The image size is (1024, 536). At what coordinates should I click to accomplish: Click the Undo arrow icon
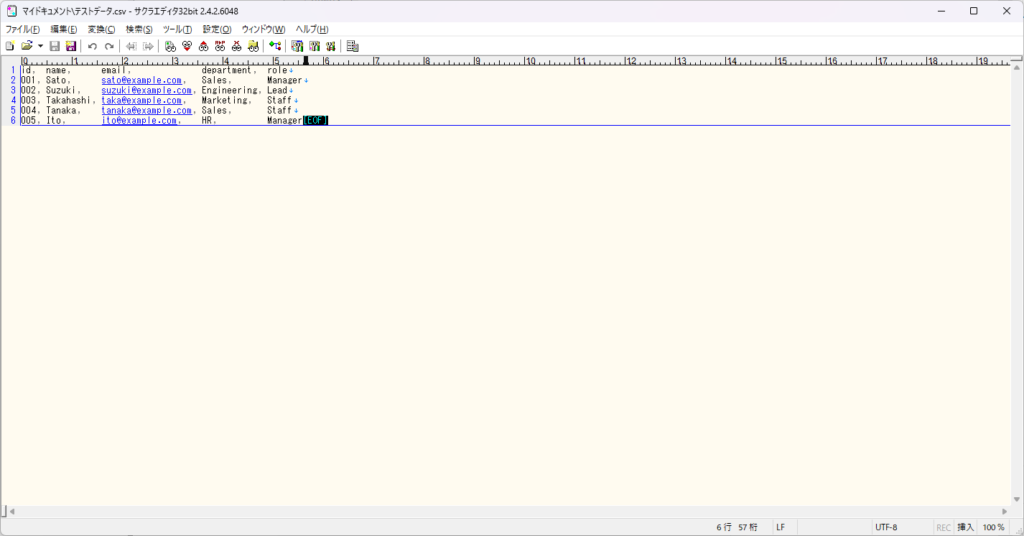click(x=93, y=46)
